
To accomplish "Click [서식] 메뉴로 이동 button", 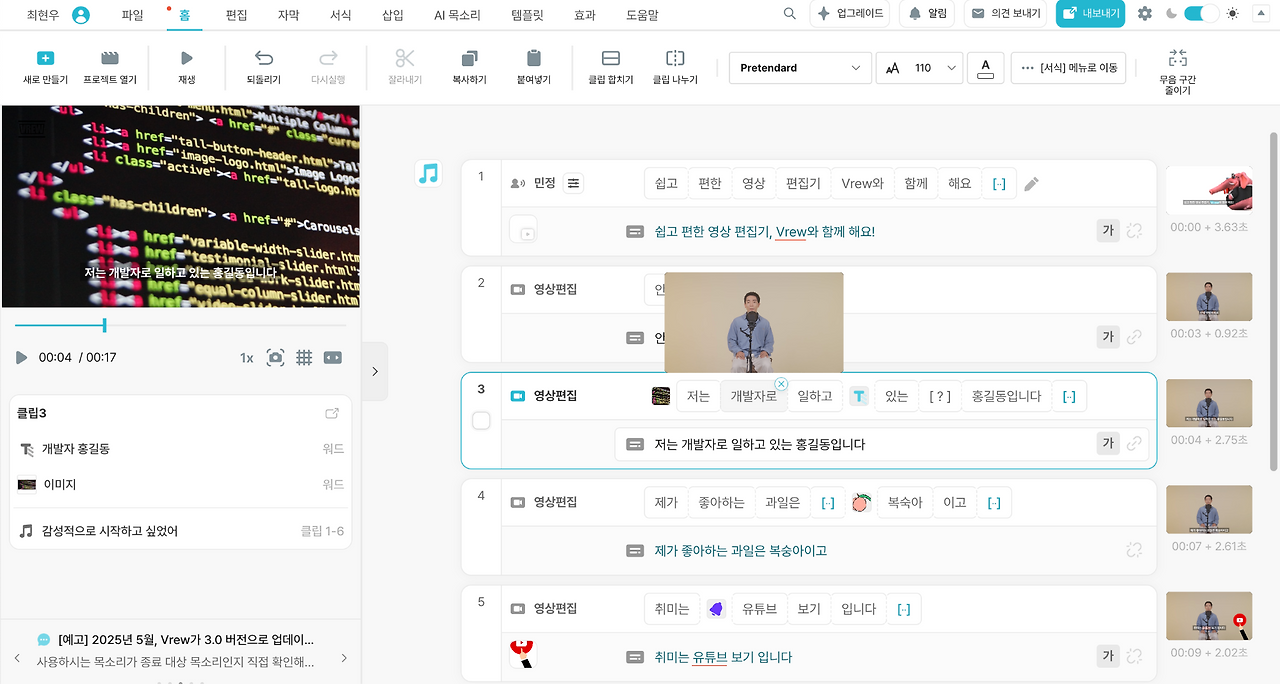I will (x=1069, y=68).
